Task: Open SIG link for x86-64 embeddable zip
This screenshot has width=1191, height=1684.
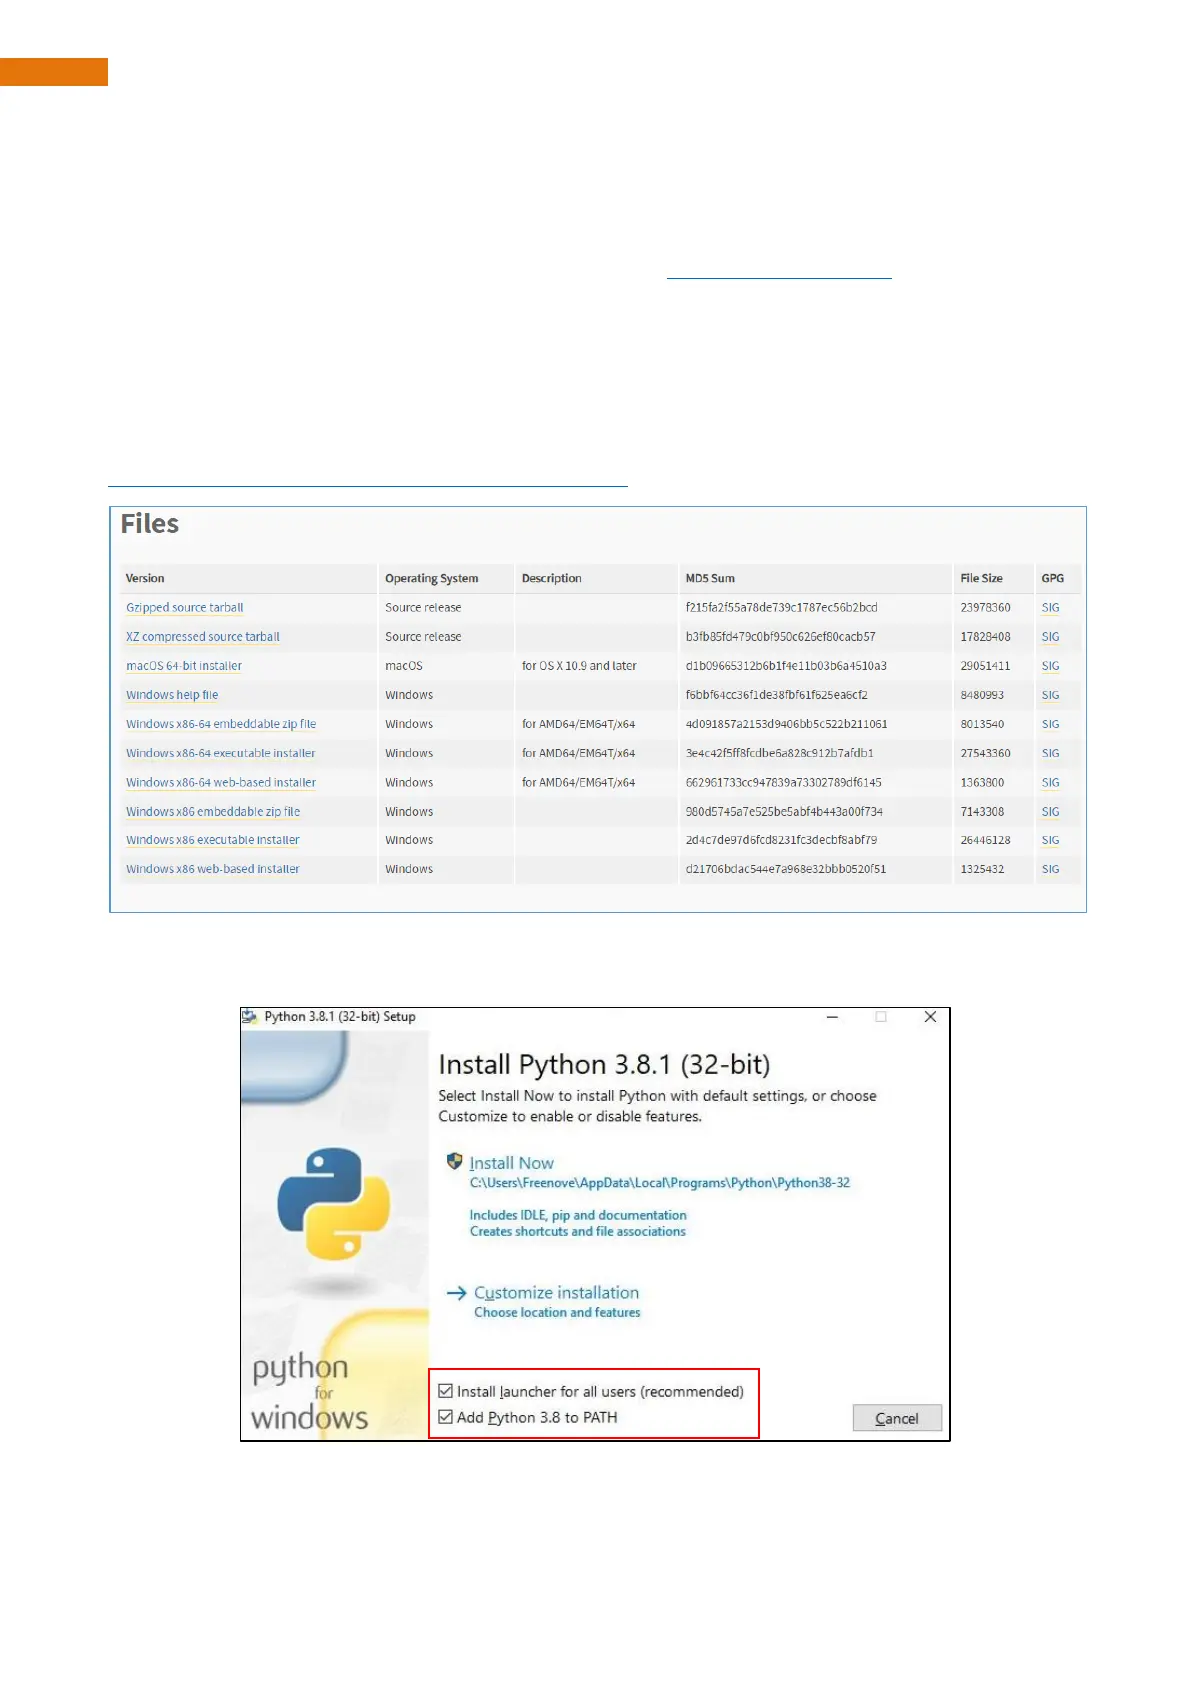Action: pos(1050,723)
